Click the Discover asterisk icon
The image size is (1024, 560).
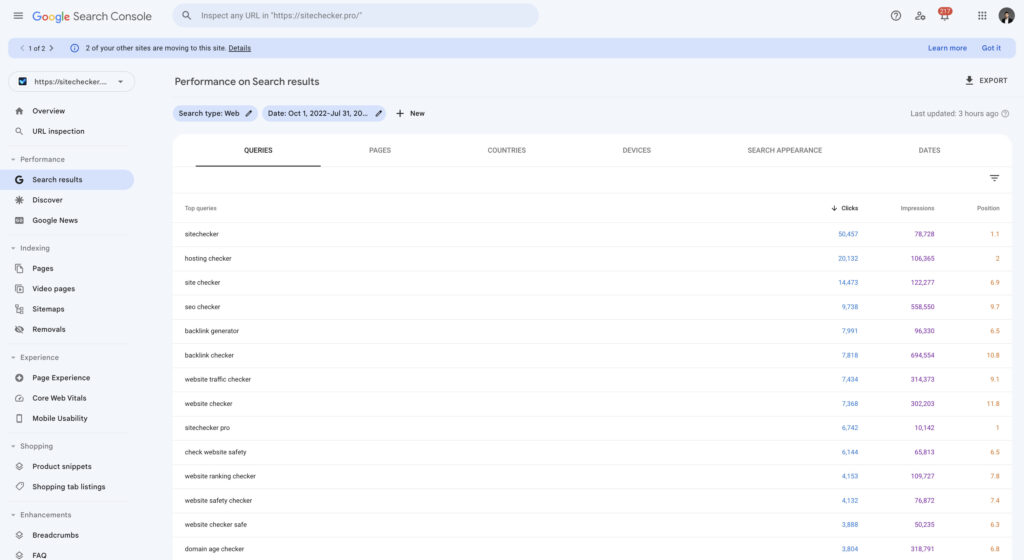19,200
